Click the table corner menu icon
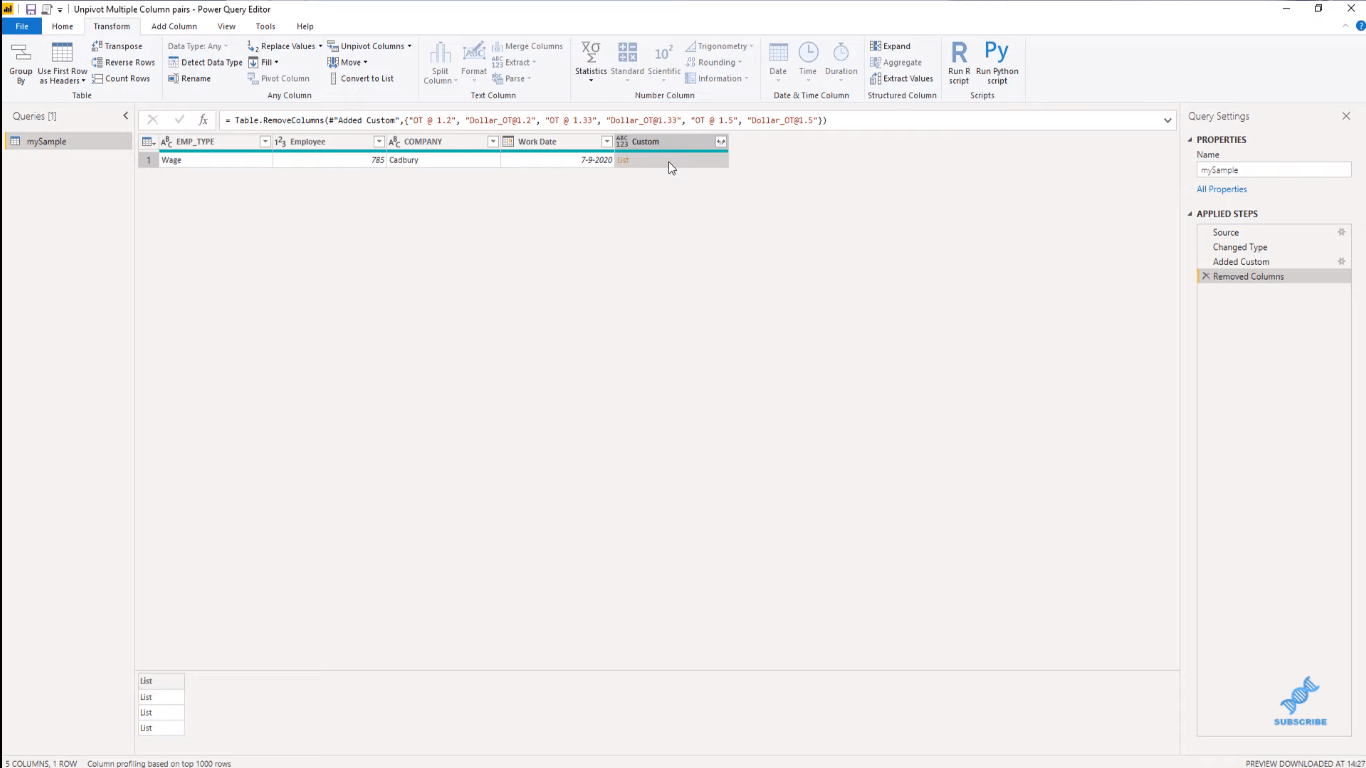 [x=148, y=142]
